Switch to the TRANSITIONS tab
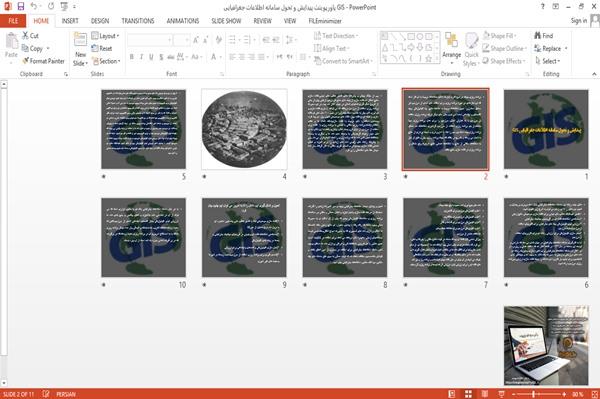This screenshot has height=399, width=600. pyautogui.click(x=138, y=21)
